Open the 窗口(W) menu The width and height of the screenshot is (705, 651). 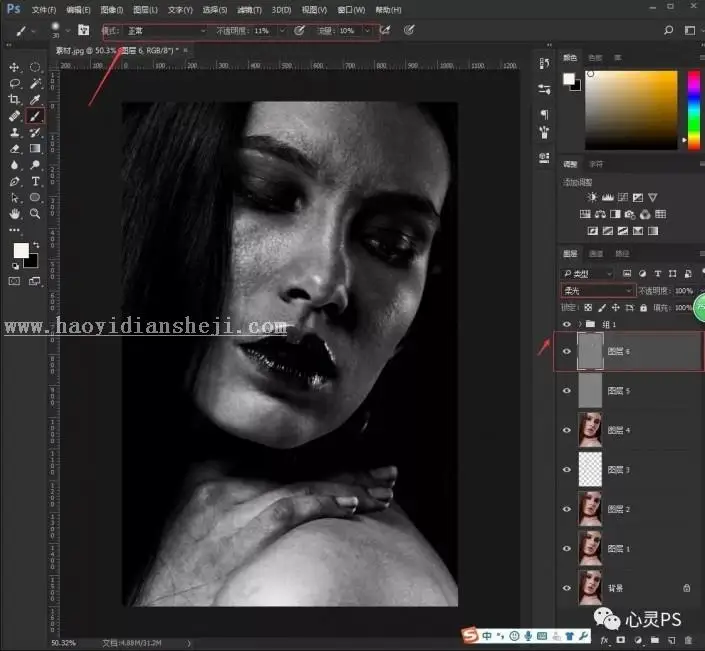[351, 9]
